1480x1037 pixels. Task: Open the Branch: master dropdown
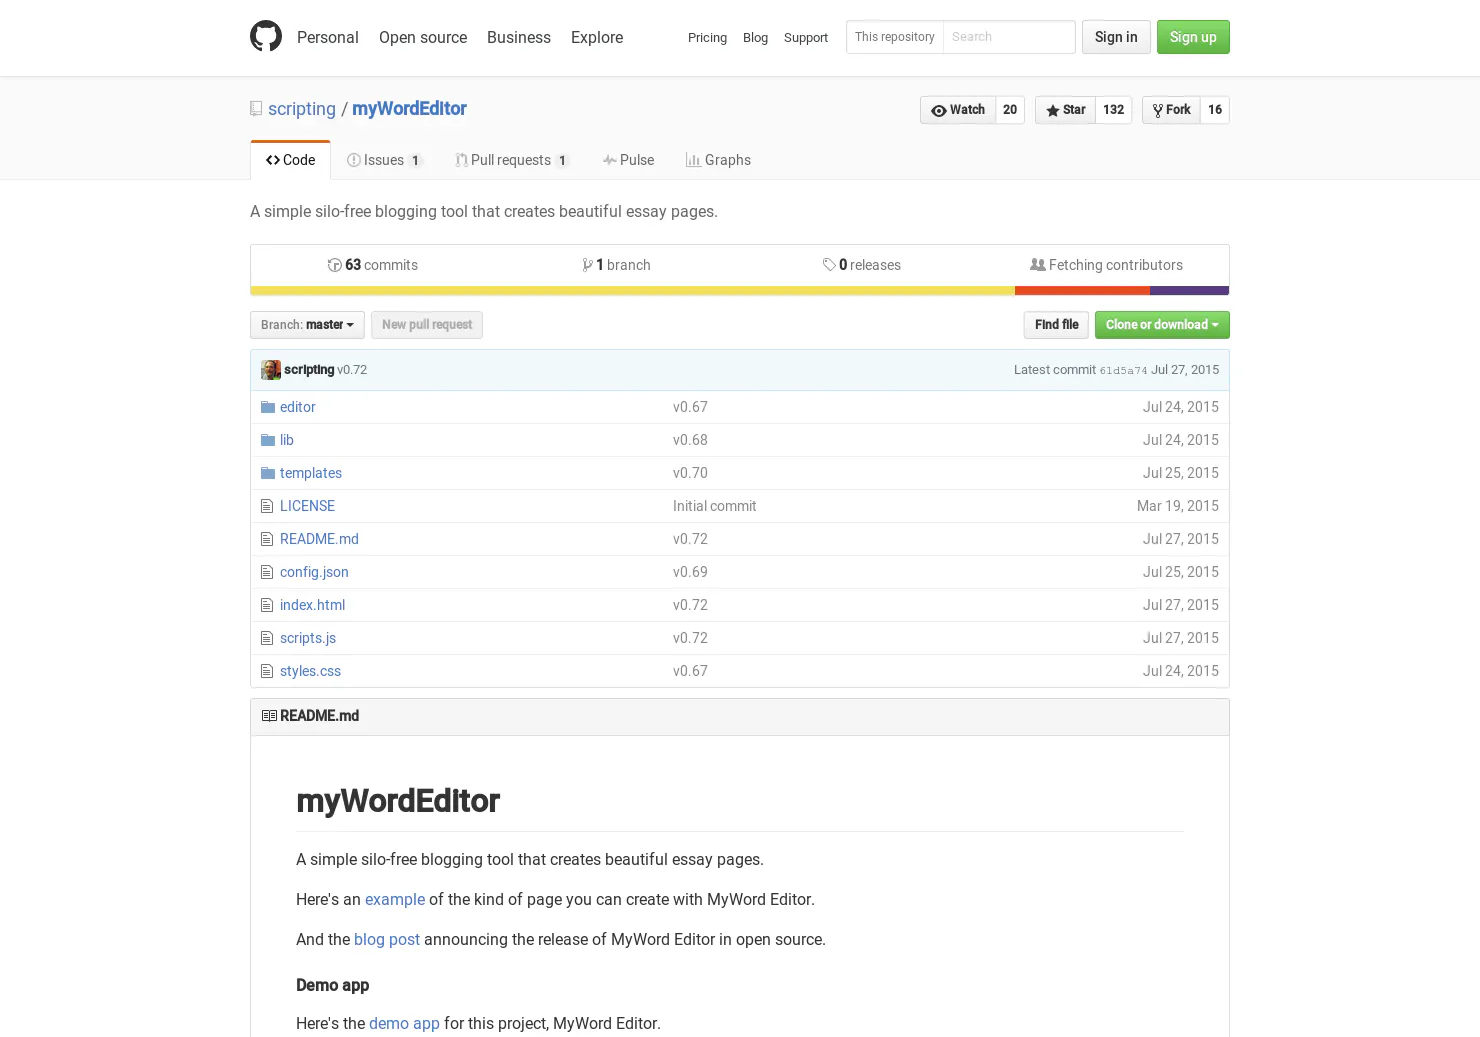point(307,325)
